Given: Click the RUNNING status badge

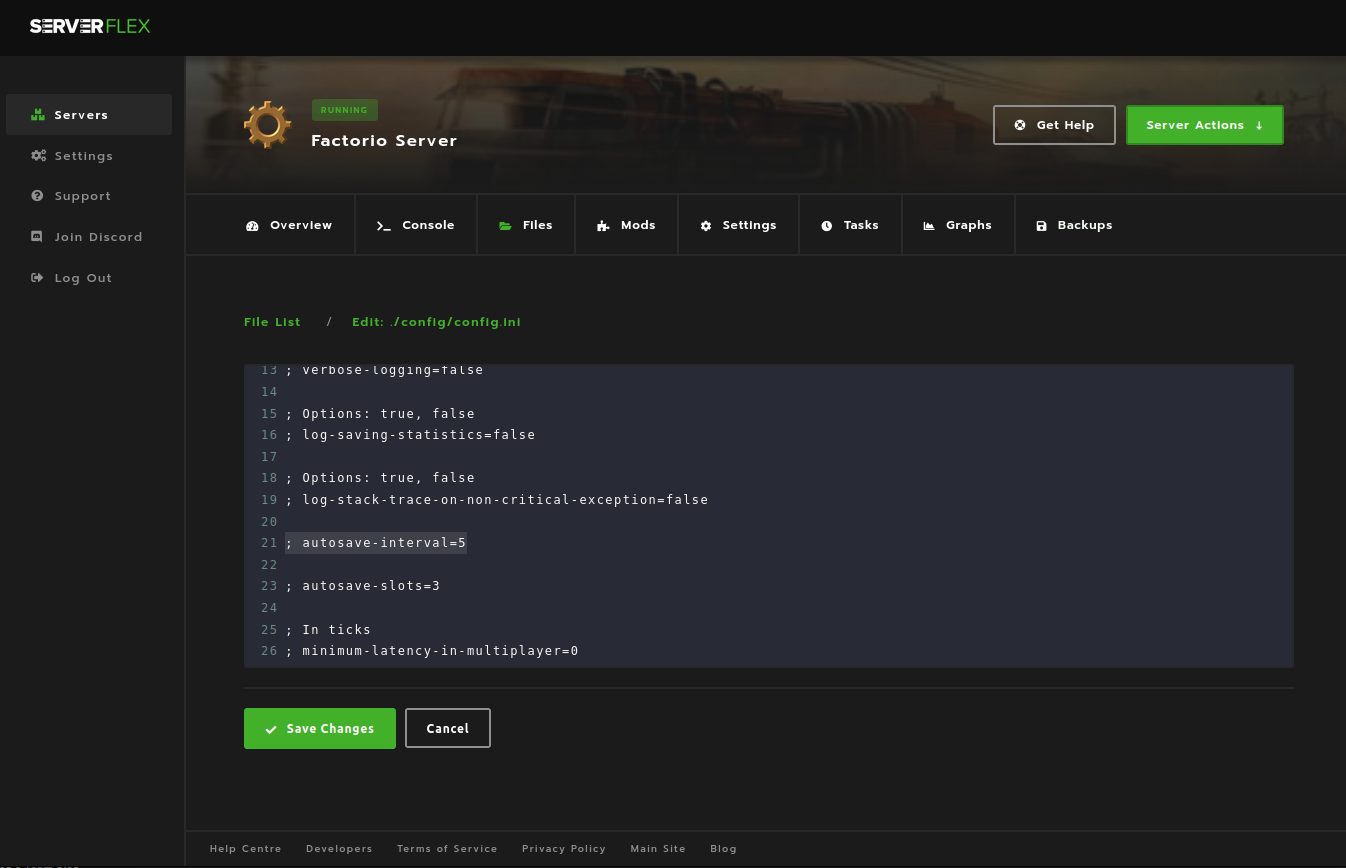Looking at the screenshot, I should 344,110.
